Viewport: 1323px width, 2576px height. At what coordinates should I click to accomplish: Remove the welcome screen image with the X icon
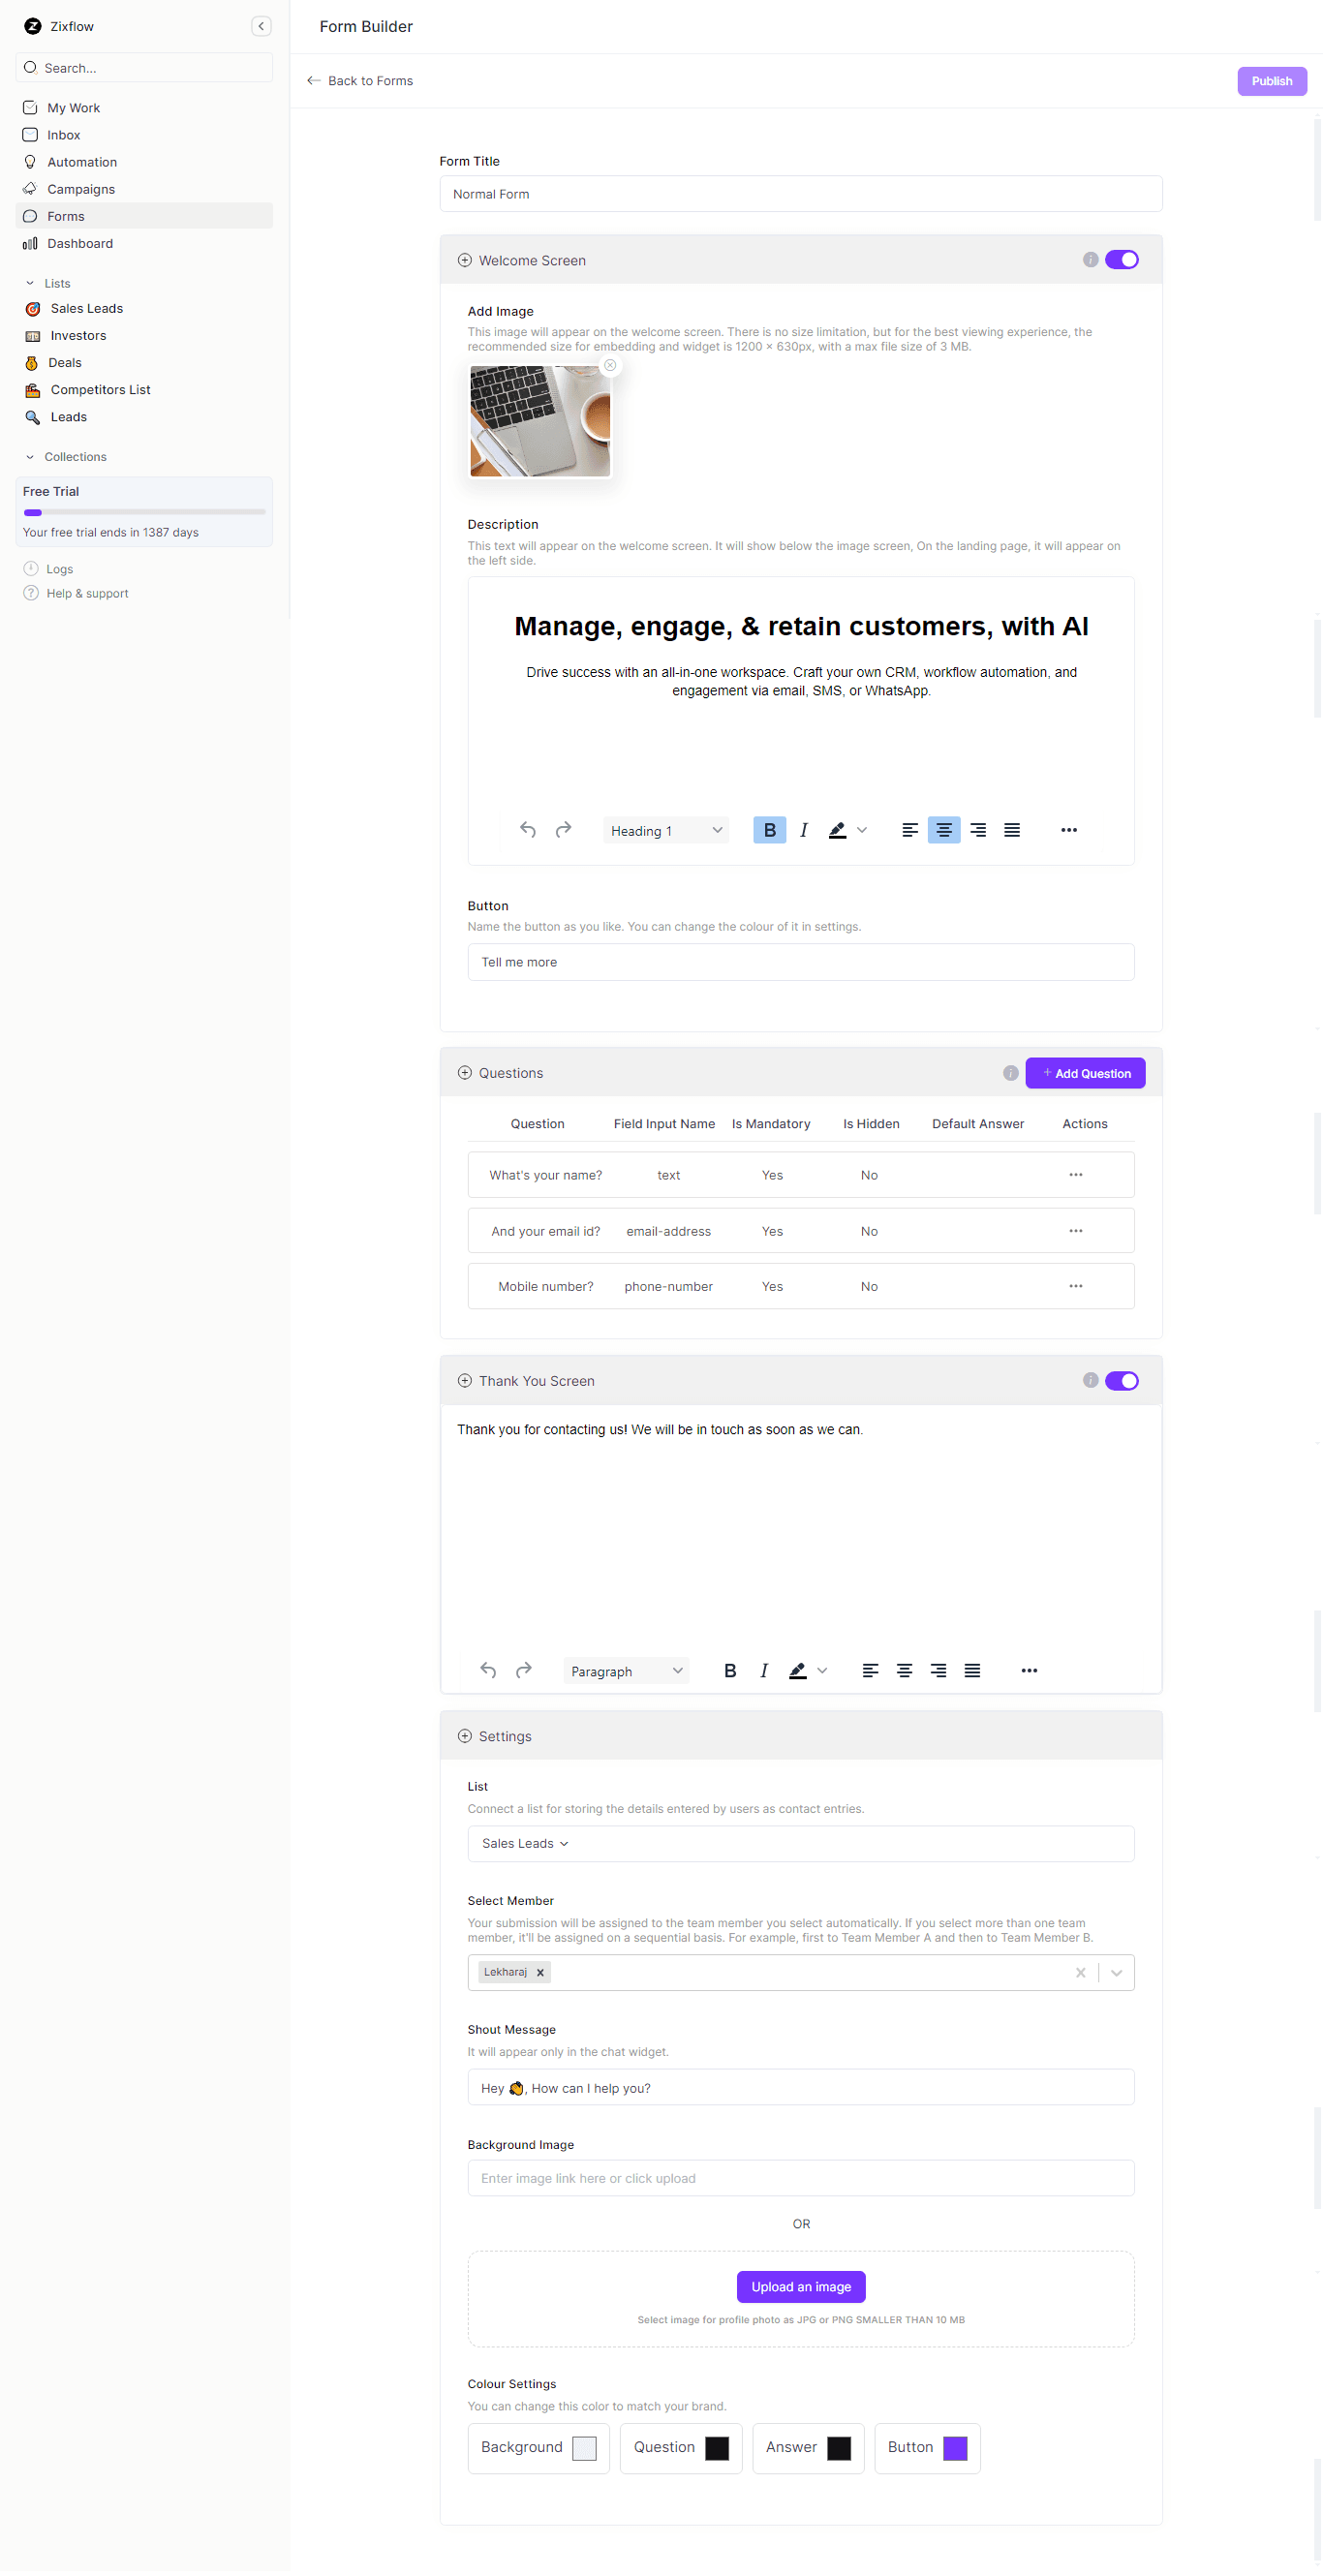click(610, 365)
